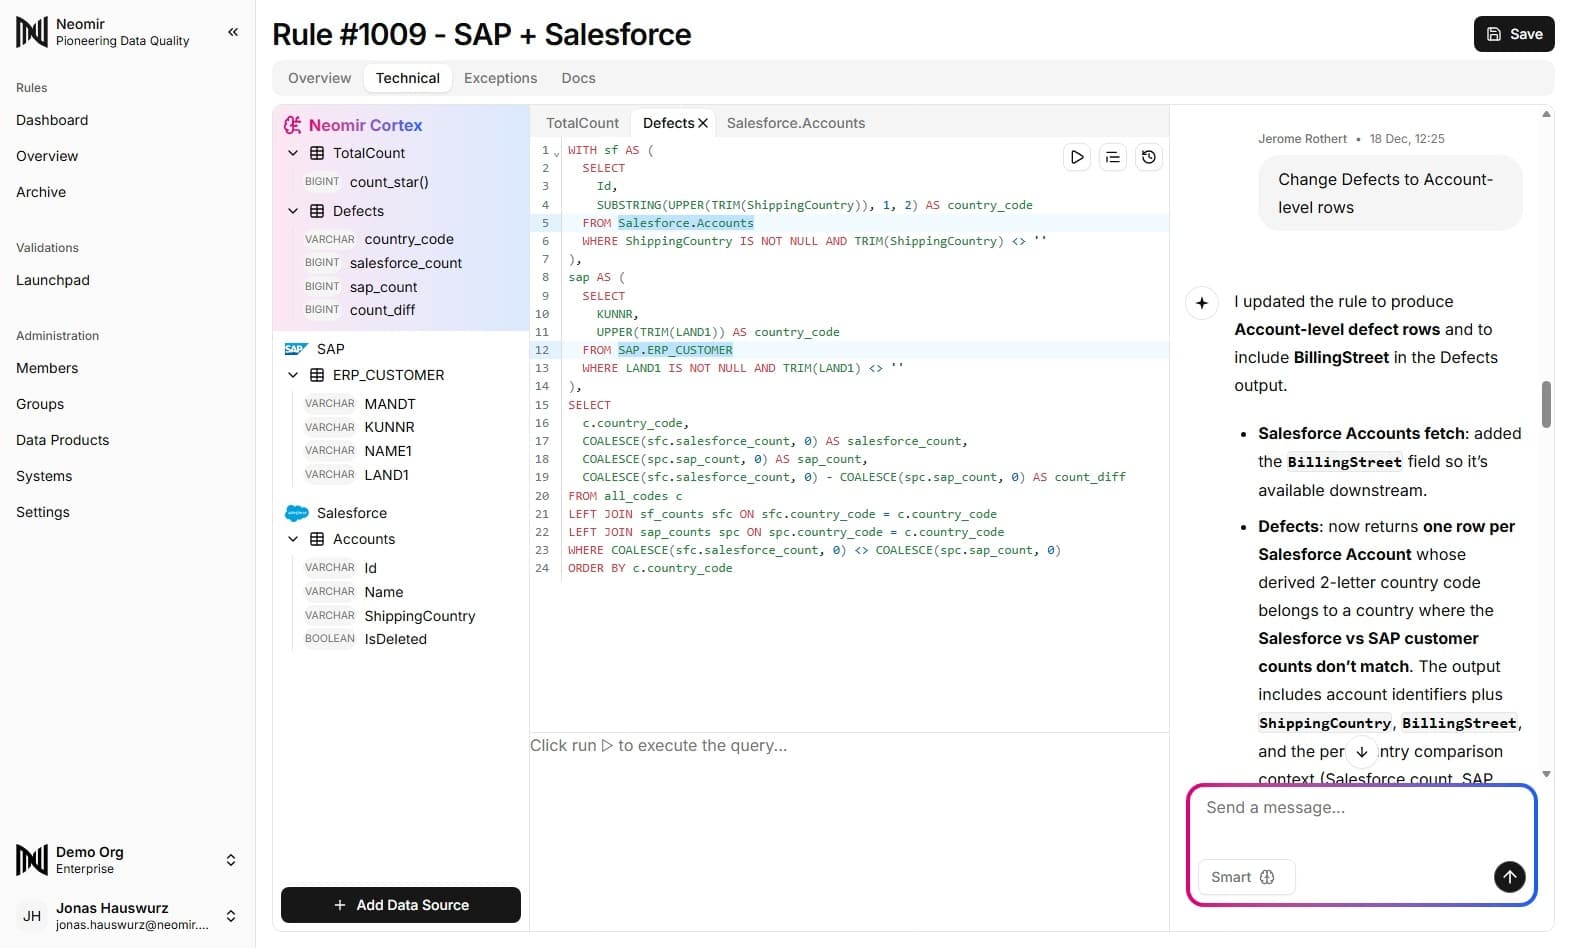Screen dimensions: 1571x948
Task: Click Add Data Source button
Action: (x=401, y=905)
